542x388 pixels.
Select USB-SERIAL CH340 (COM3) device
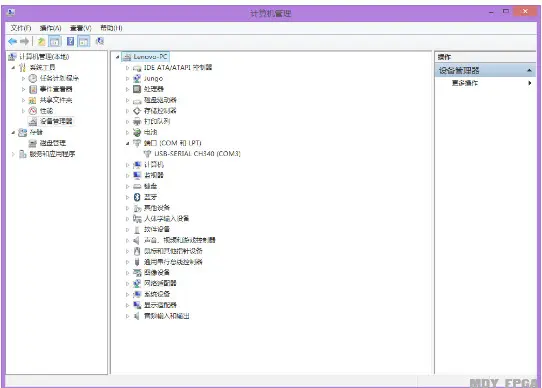197,154
